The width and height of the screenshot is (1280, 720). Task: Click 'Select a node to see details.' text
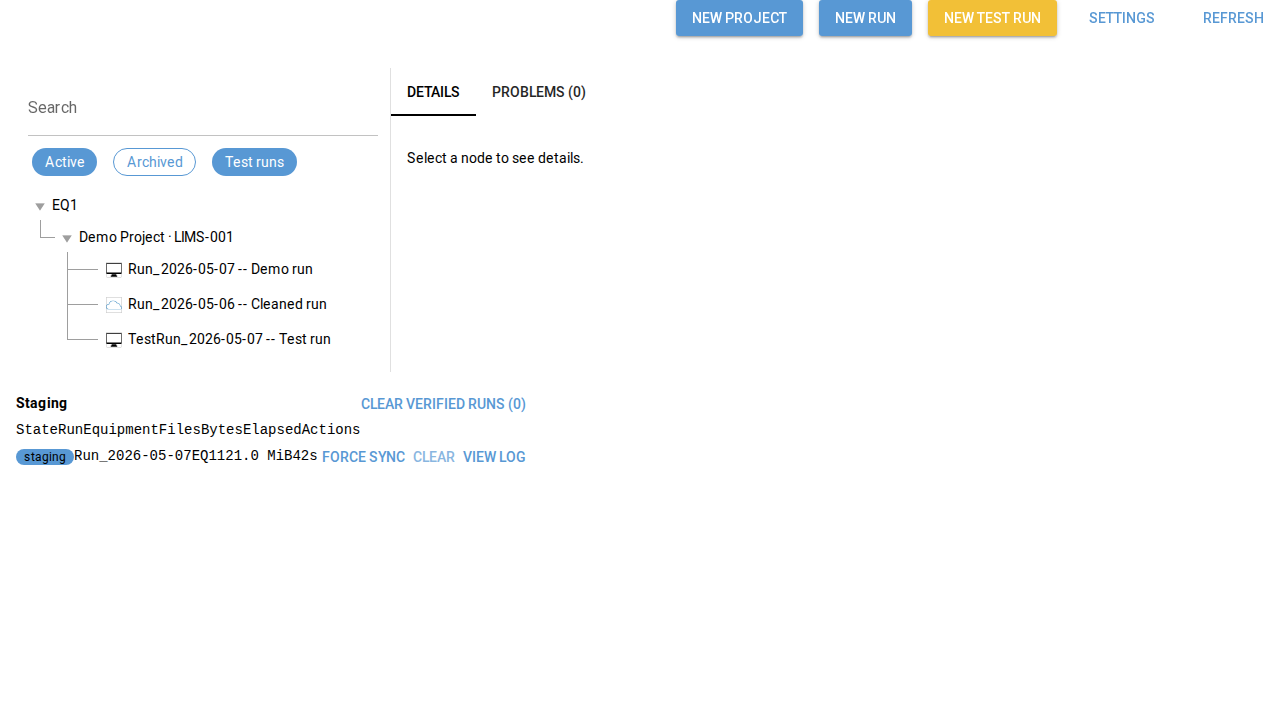click(x=495, y=158)
